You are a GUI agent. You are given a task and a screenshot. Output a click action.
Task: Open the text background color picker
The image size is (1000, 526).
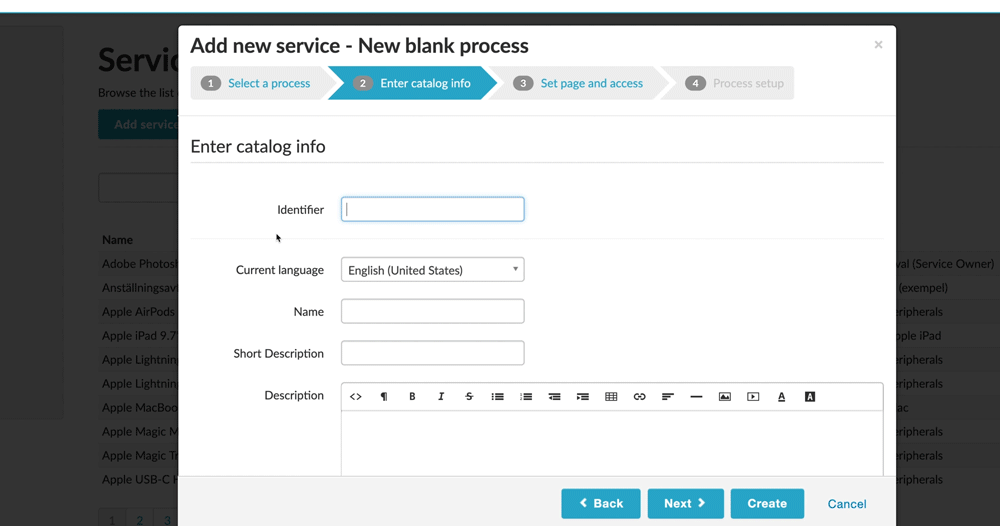pyautogui.click(x=810, y=397)
